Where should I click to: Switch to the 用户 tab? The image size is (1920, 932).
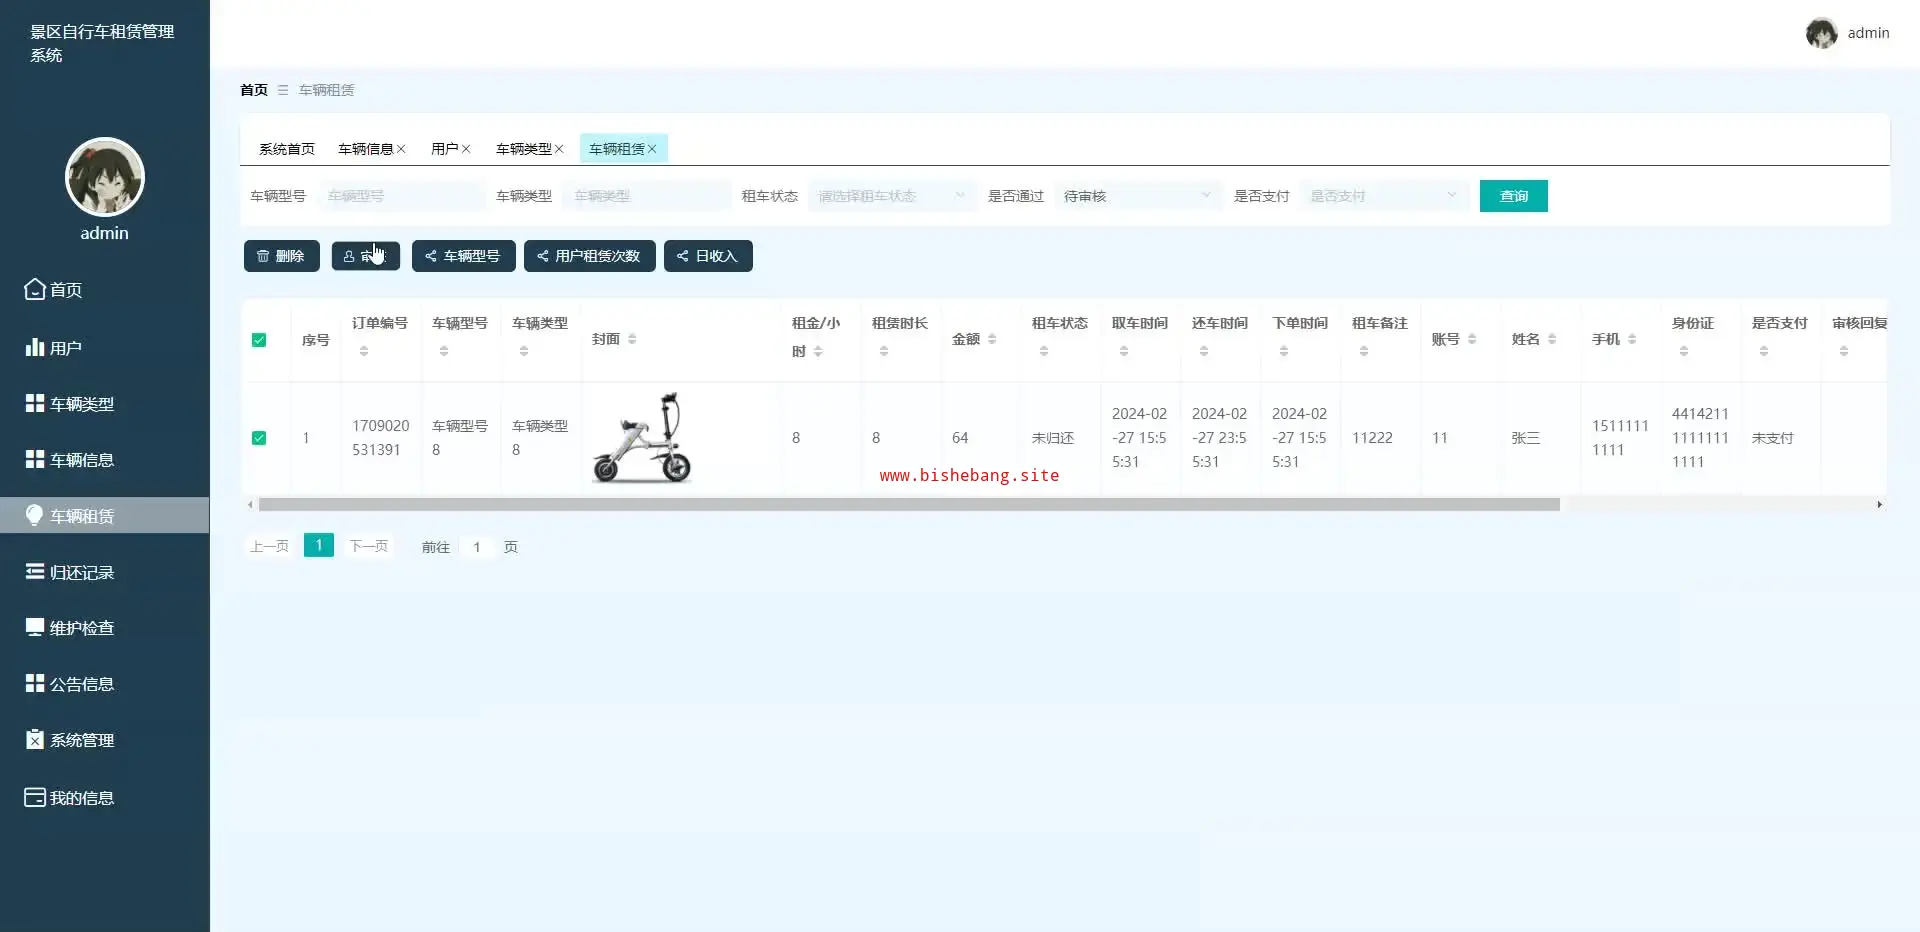pos(445,149)
